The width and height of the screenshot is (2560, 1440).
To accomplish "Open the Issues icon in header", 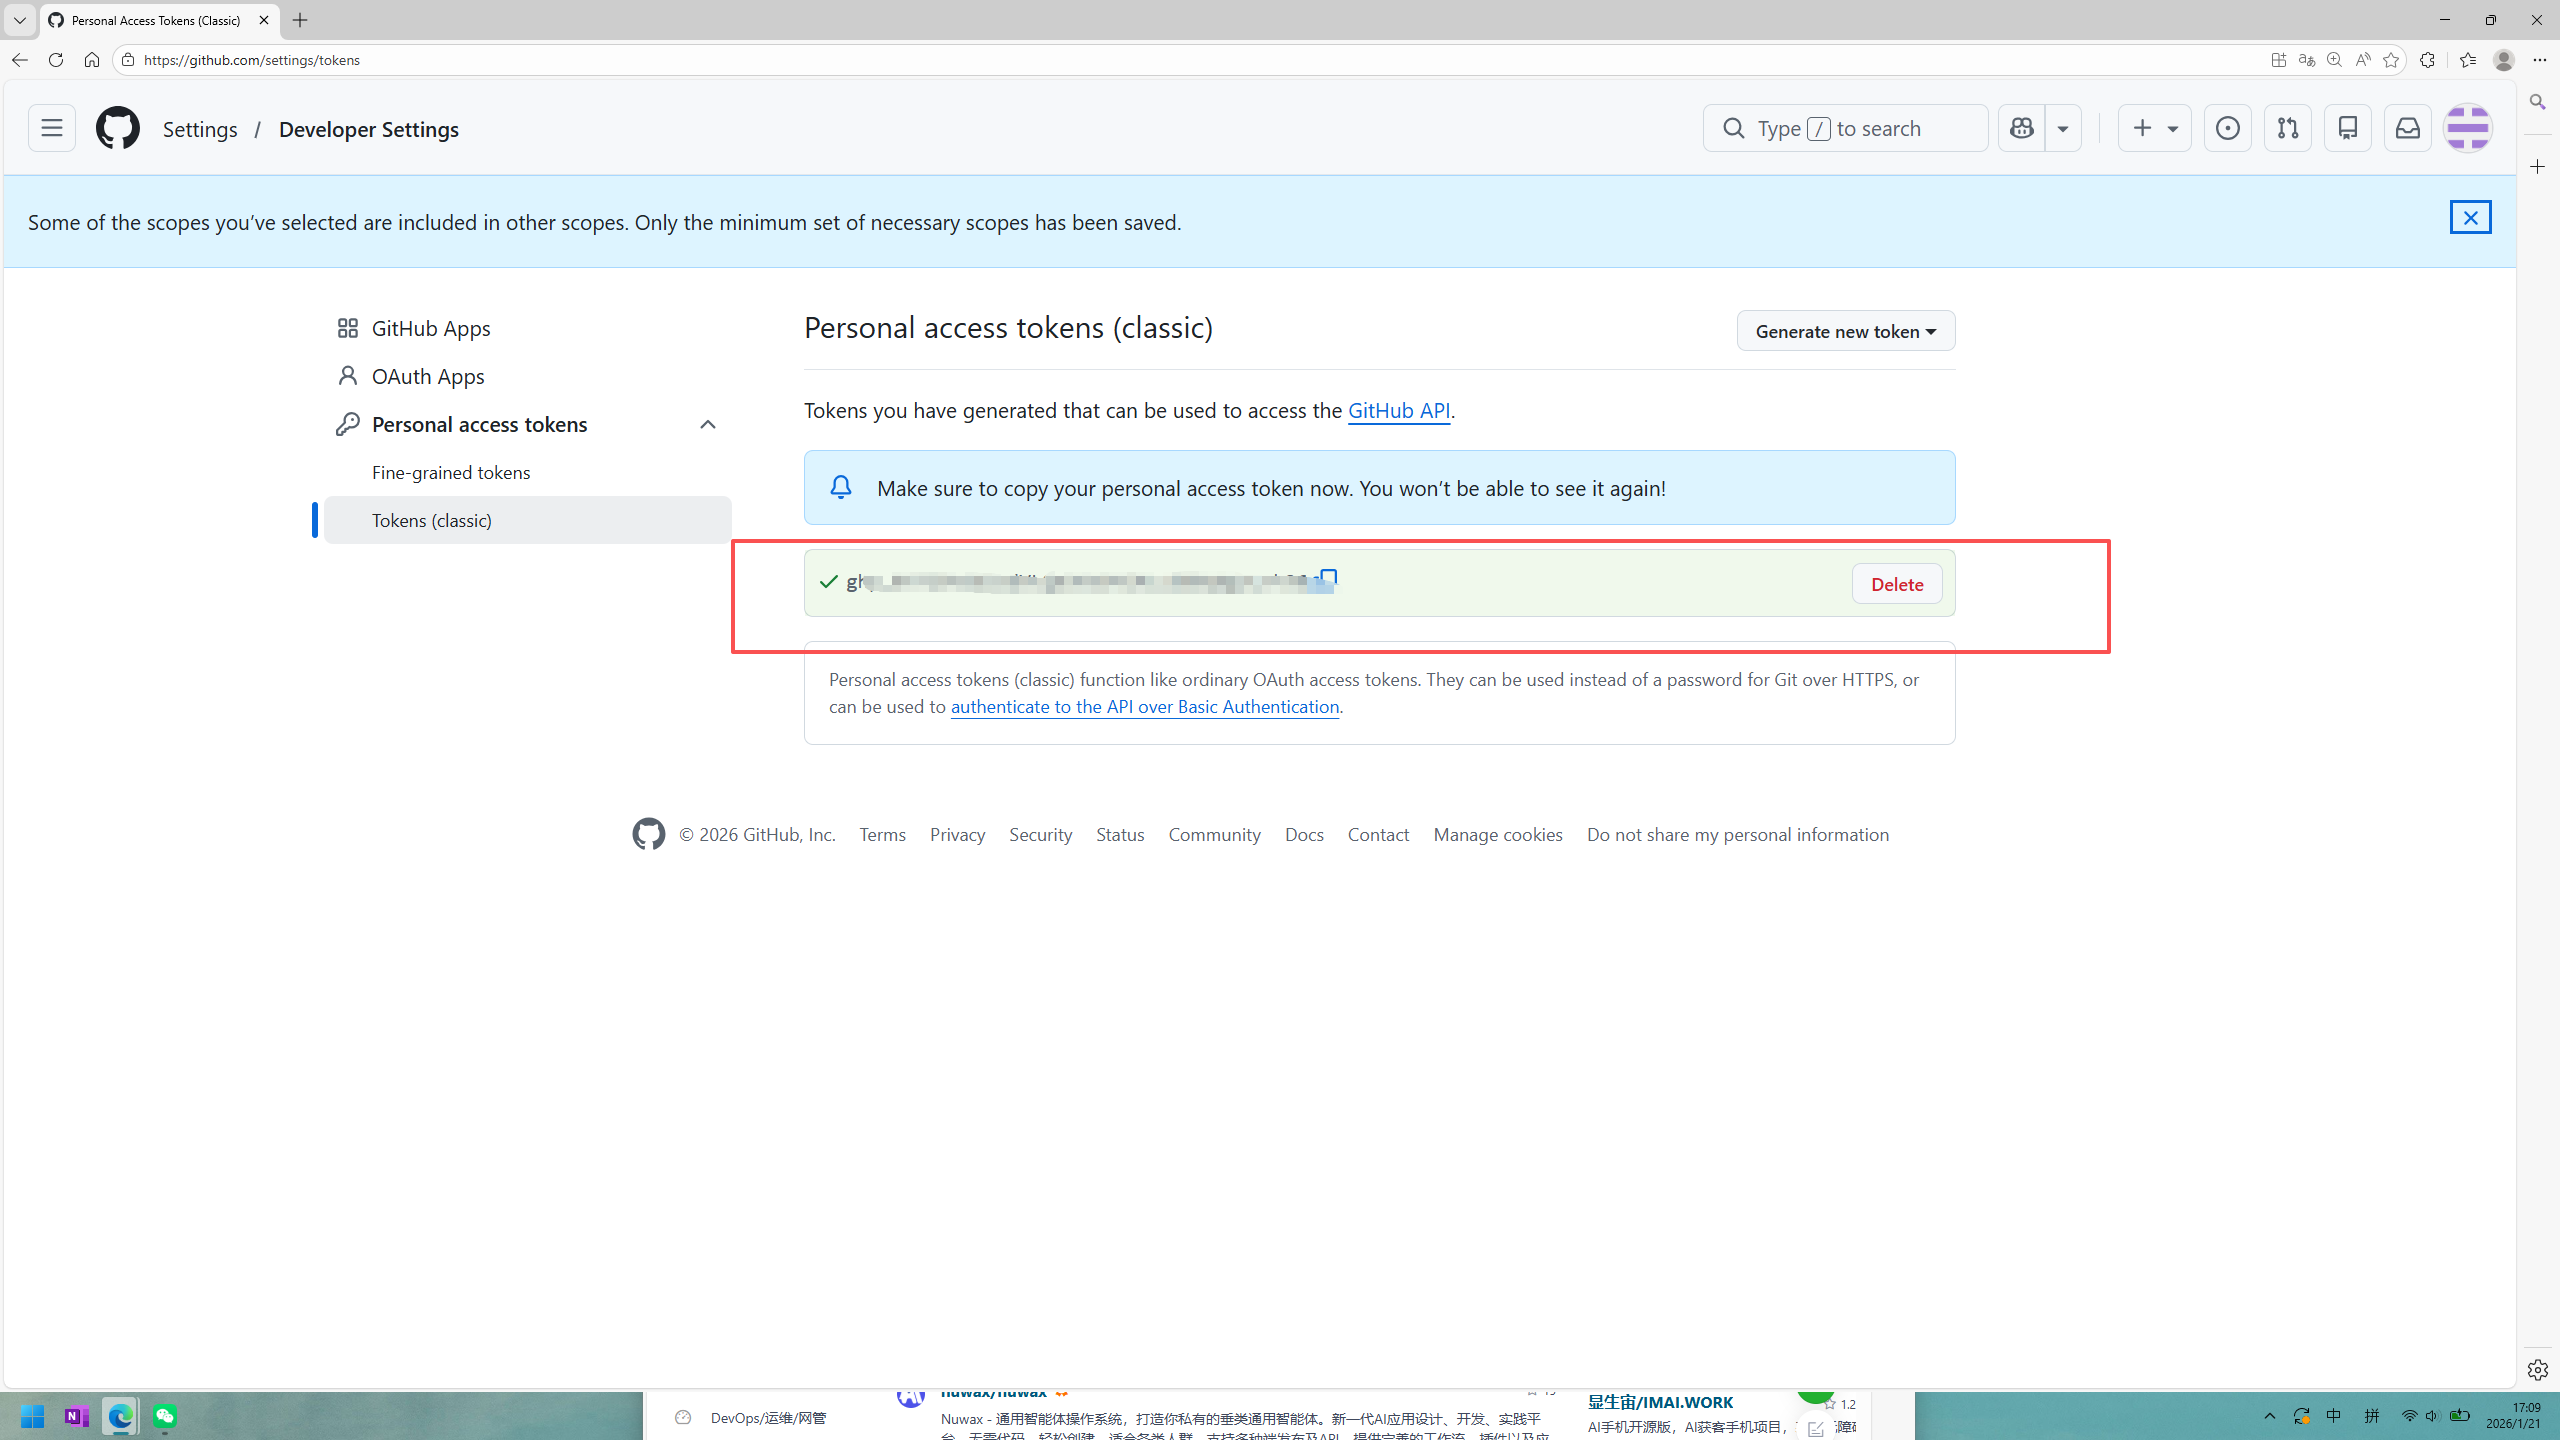I will click(x=2227, y=128).
